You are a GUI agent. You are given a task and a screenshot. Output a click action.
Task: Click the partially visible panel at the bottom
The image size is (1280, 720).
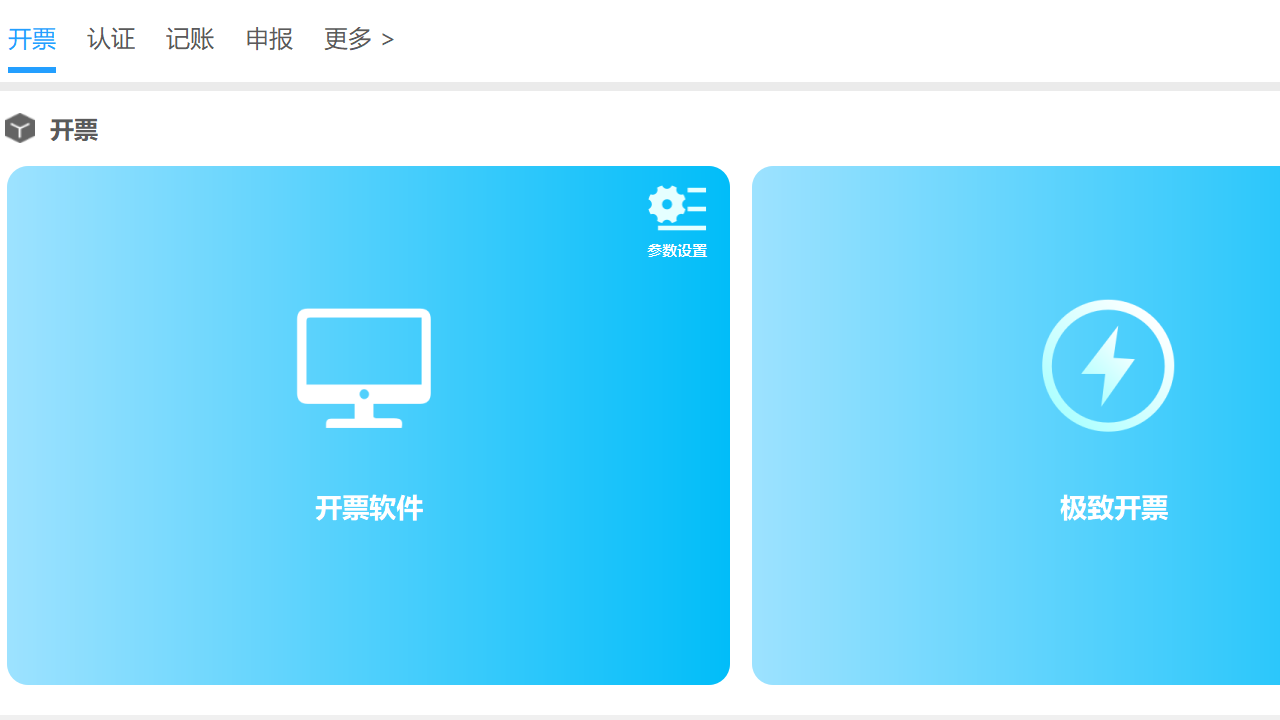640,716
